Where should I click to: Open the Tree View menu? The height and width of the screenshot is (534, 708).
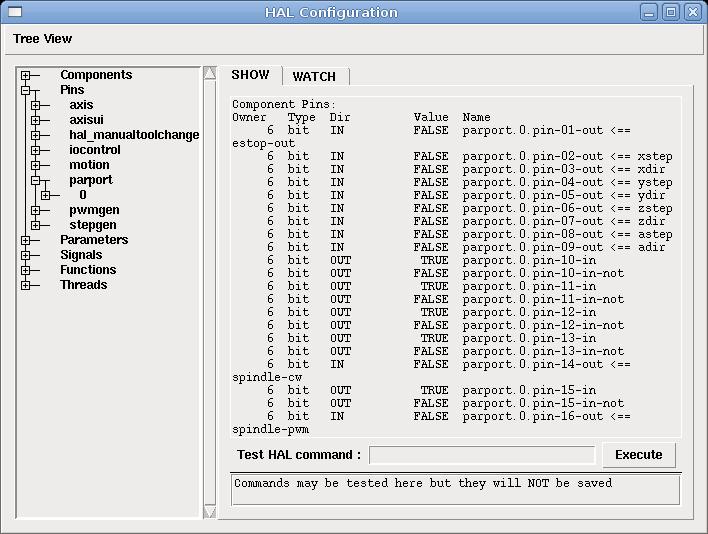click(42, 39)
